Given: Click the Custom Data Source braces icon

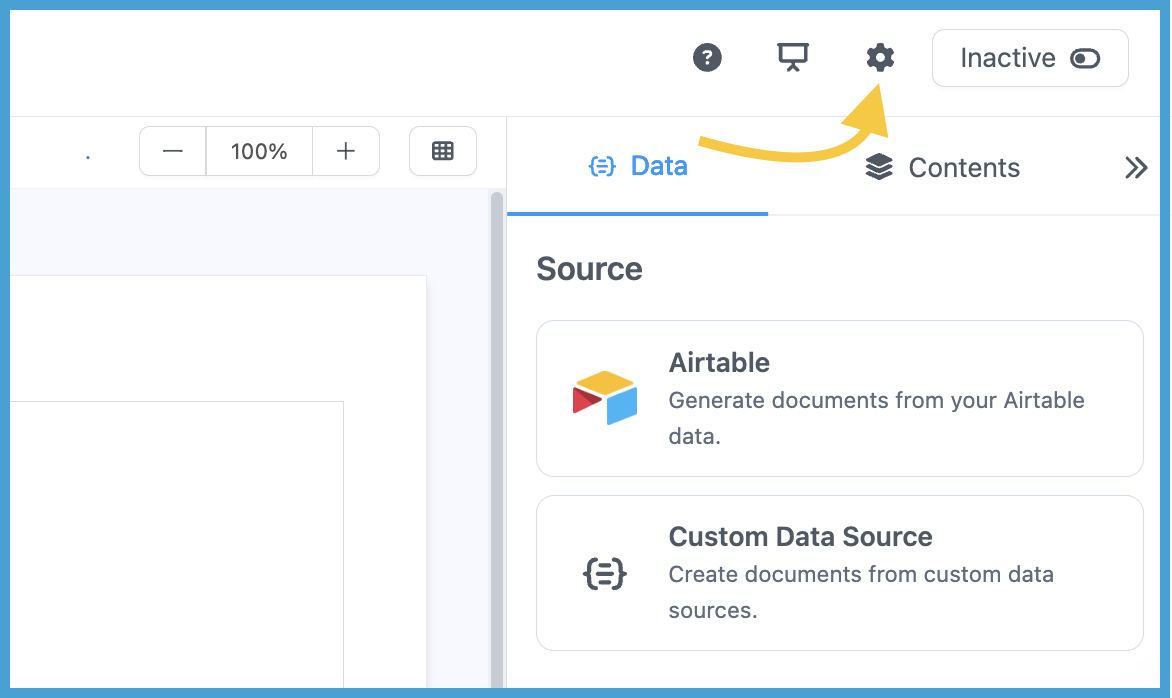Looking at the screenshot, I should [604, 573].
